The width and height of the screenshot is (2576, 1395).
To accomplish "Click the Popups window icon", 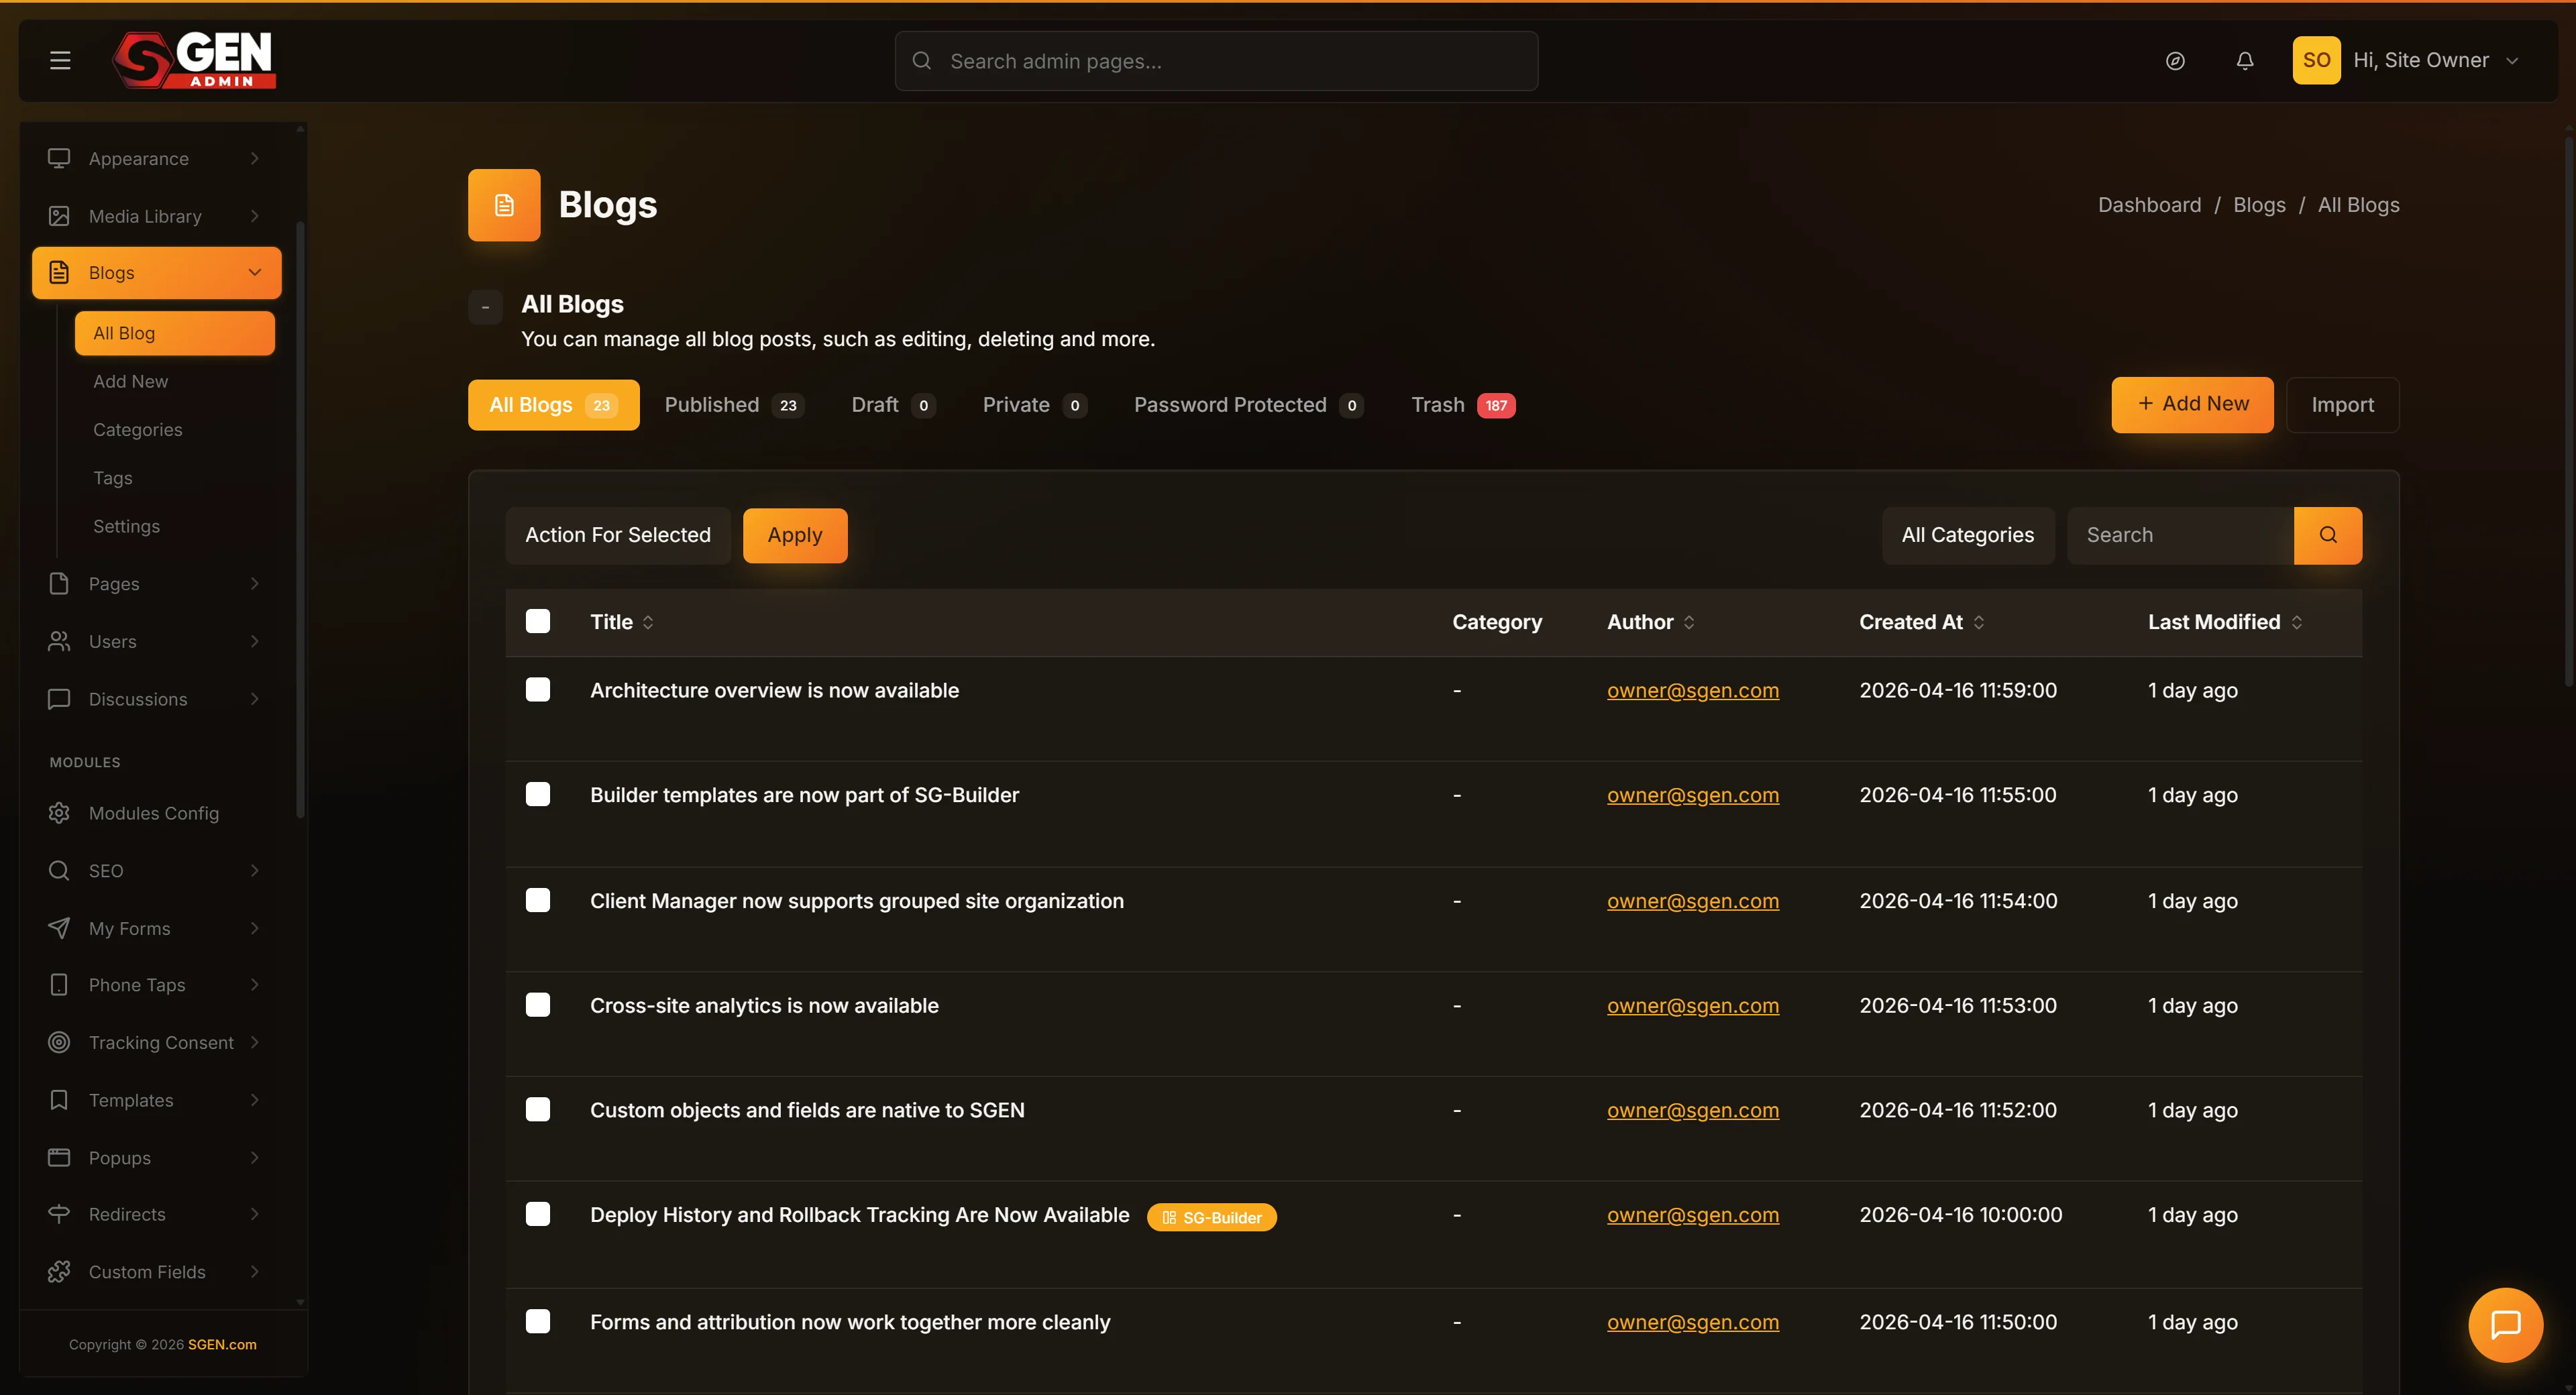I will coord(59,1157).
